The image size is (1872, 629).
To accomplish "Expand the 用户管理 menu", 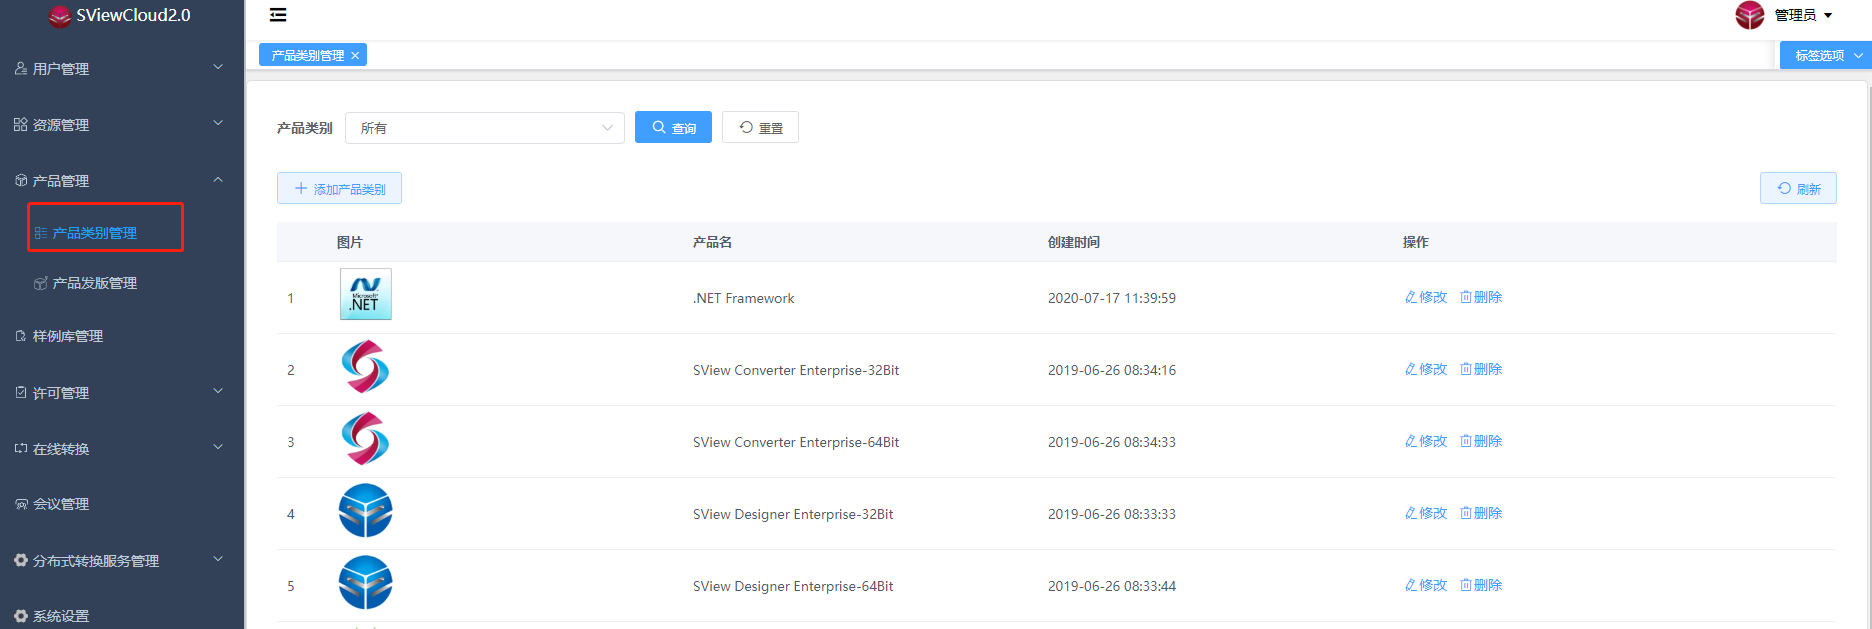I will (x=122, y=68).
